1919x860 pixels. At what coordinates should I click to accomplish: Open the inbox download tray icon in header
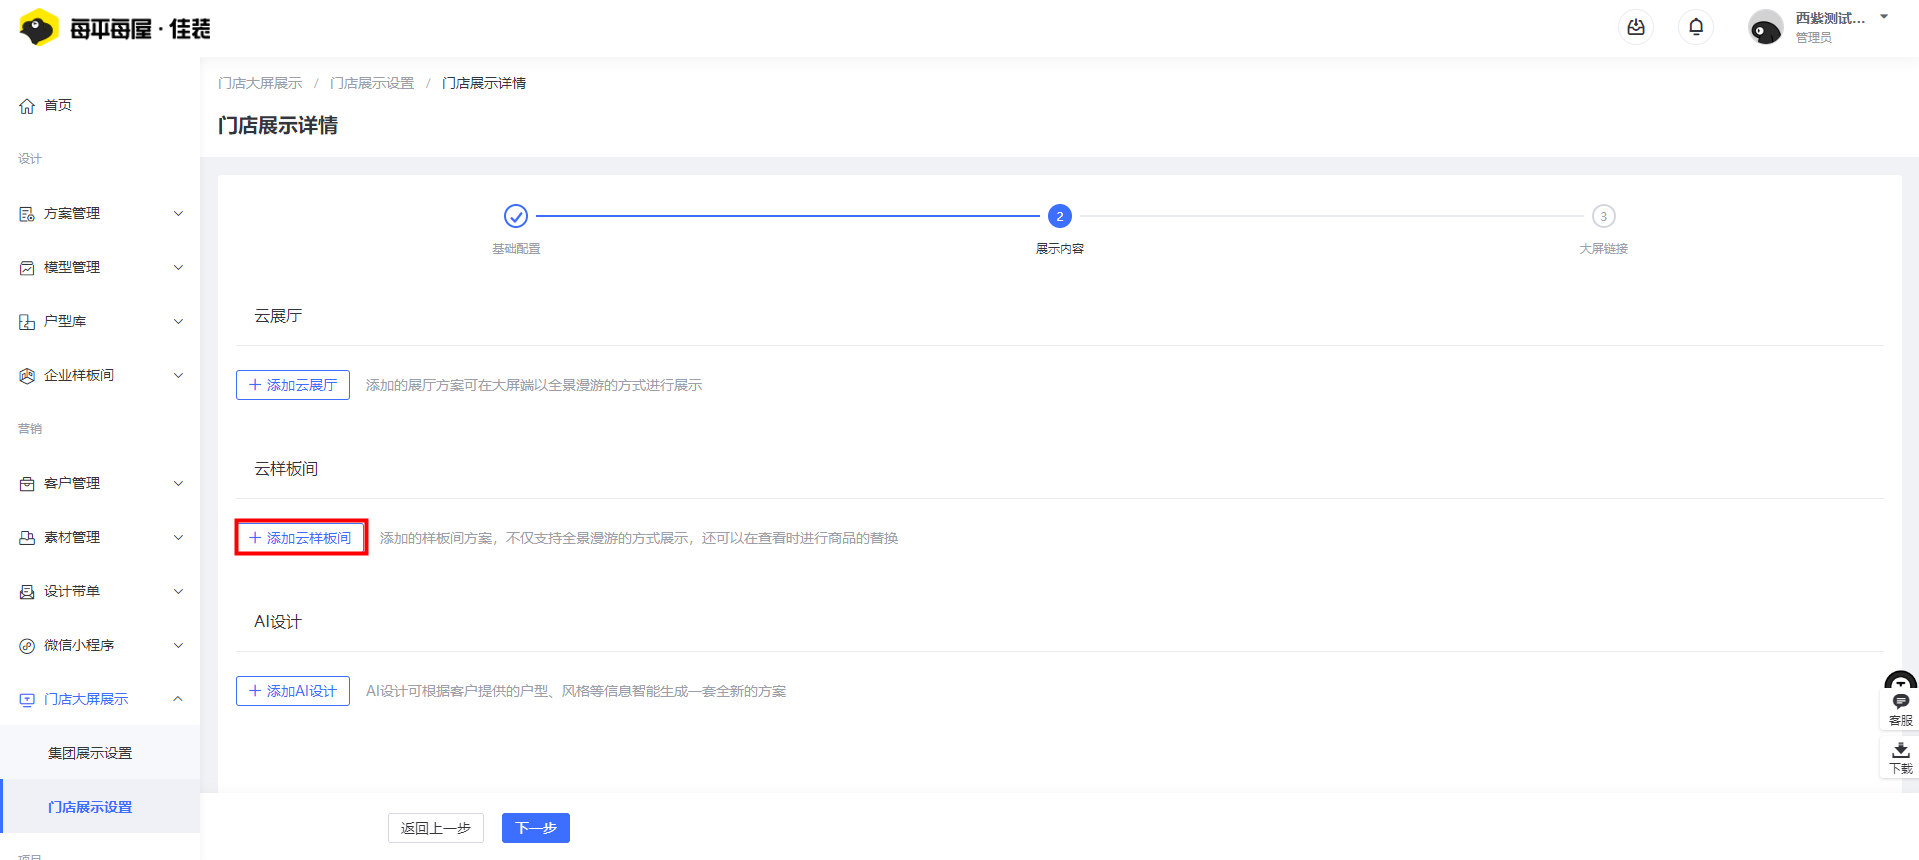(x=1636, y=27)
